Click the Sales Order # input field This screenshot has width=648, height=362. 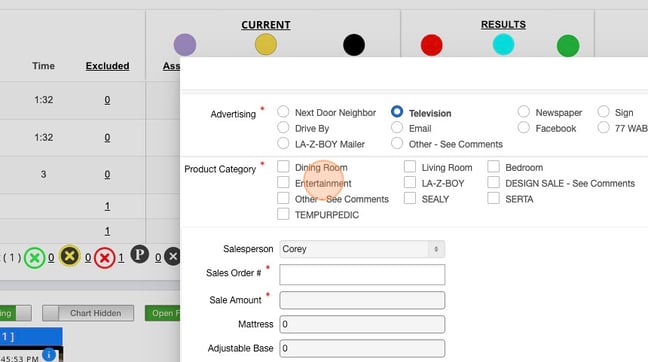[362, 274]
